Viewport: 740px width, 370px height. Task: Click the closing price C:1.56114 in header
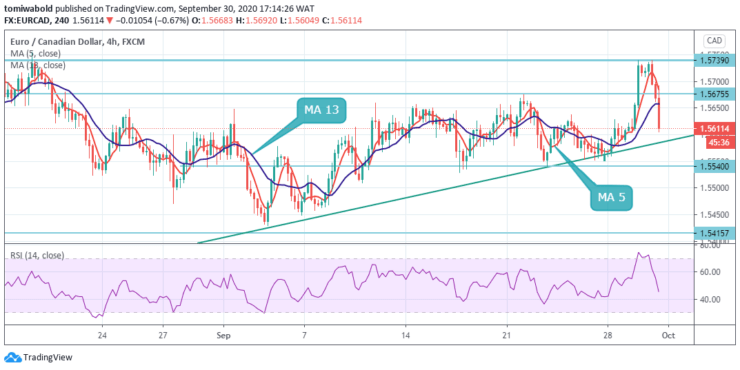[x=342, y=20]
